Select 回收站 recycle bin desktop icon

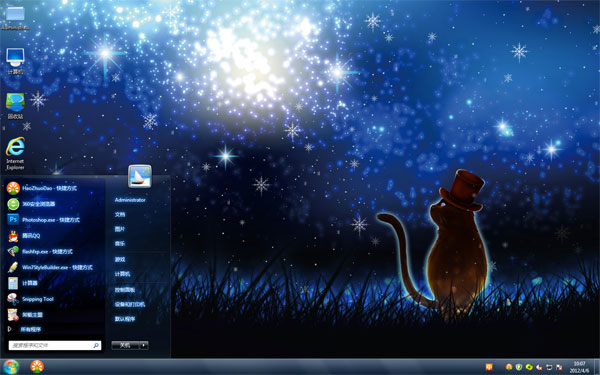(x=15, y=106)
